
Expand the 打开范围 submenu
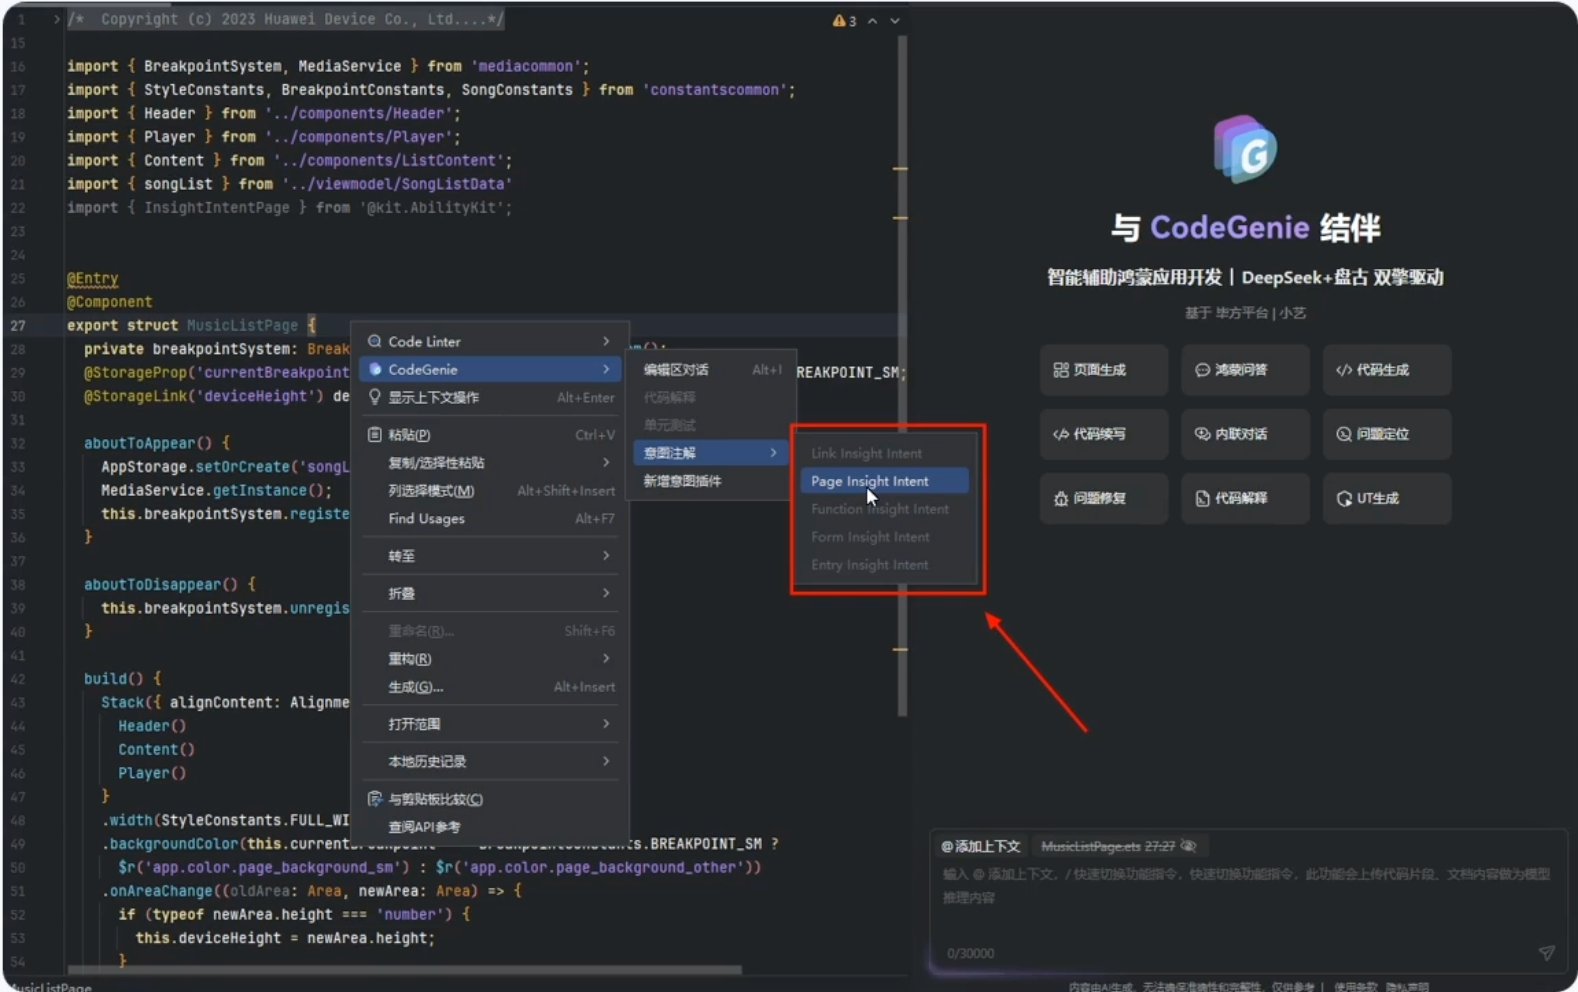[x=490, y=724]
